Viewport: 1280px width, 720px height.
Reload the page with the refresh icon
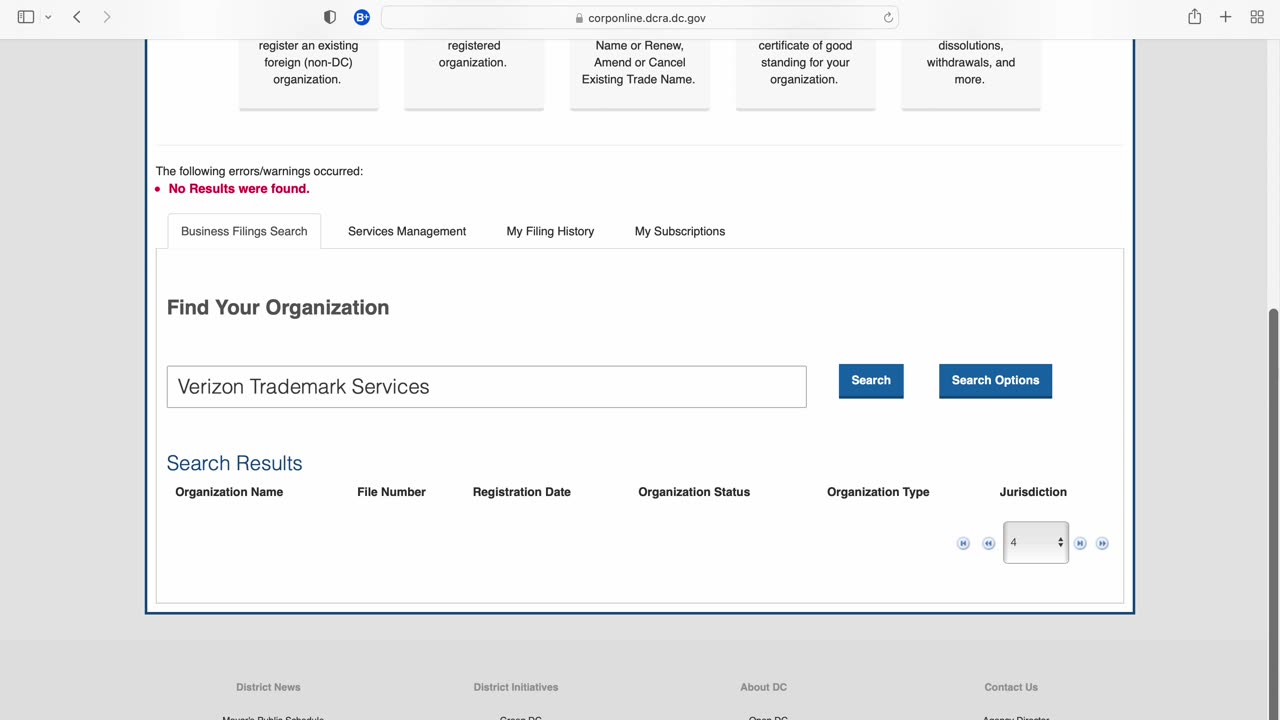coord(888,18)
